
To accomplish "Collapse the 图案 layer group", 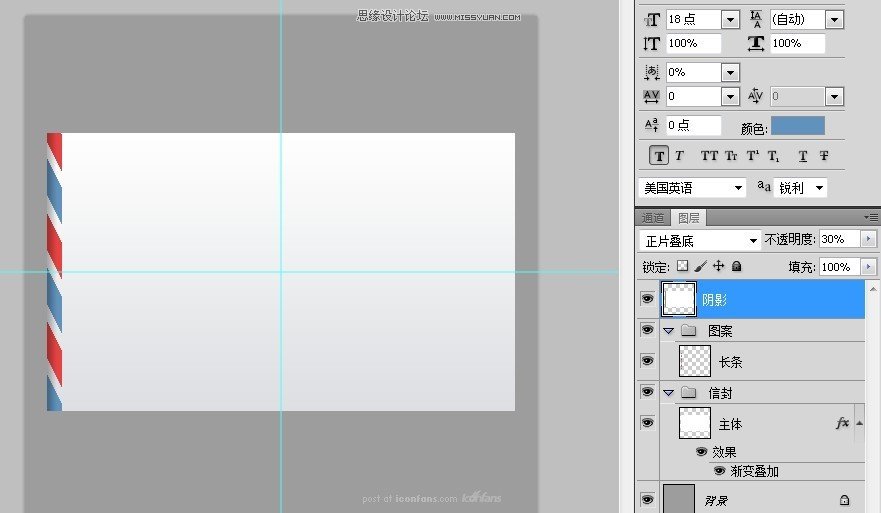I will point(669,331).
